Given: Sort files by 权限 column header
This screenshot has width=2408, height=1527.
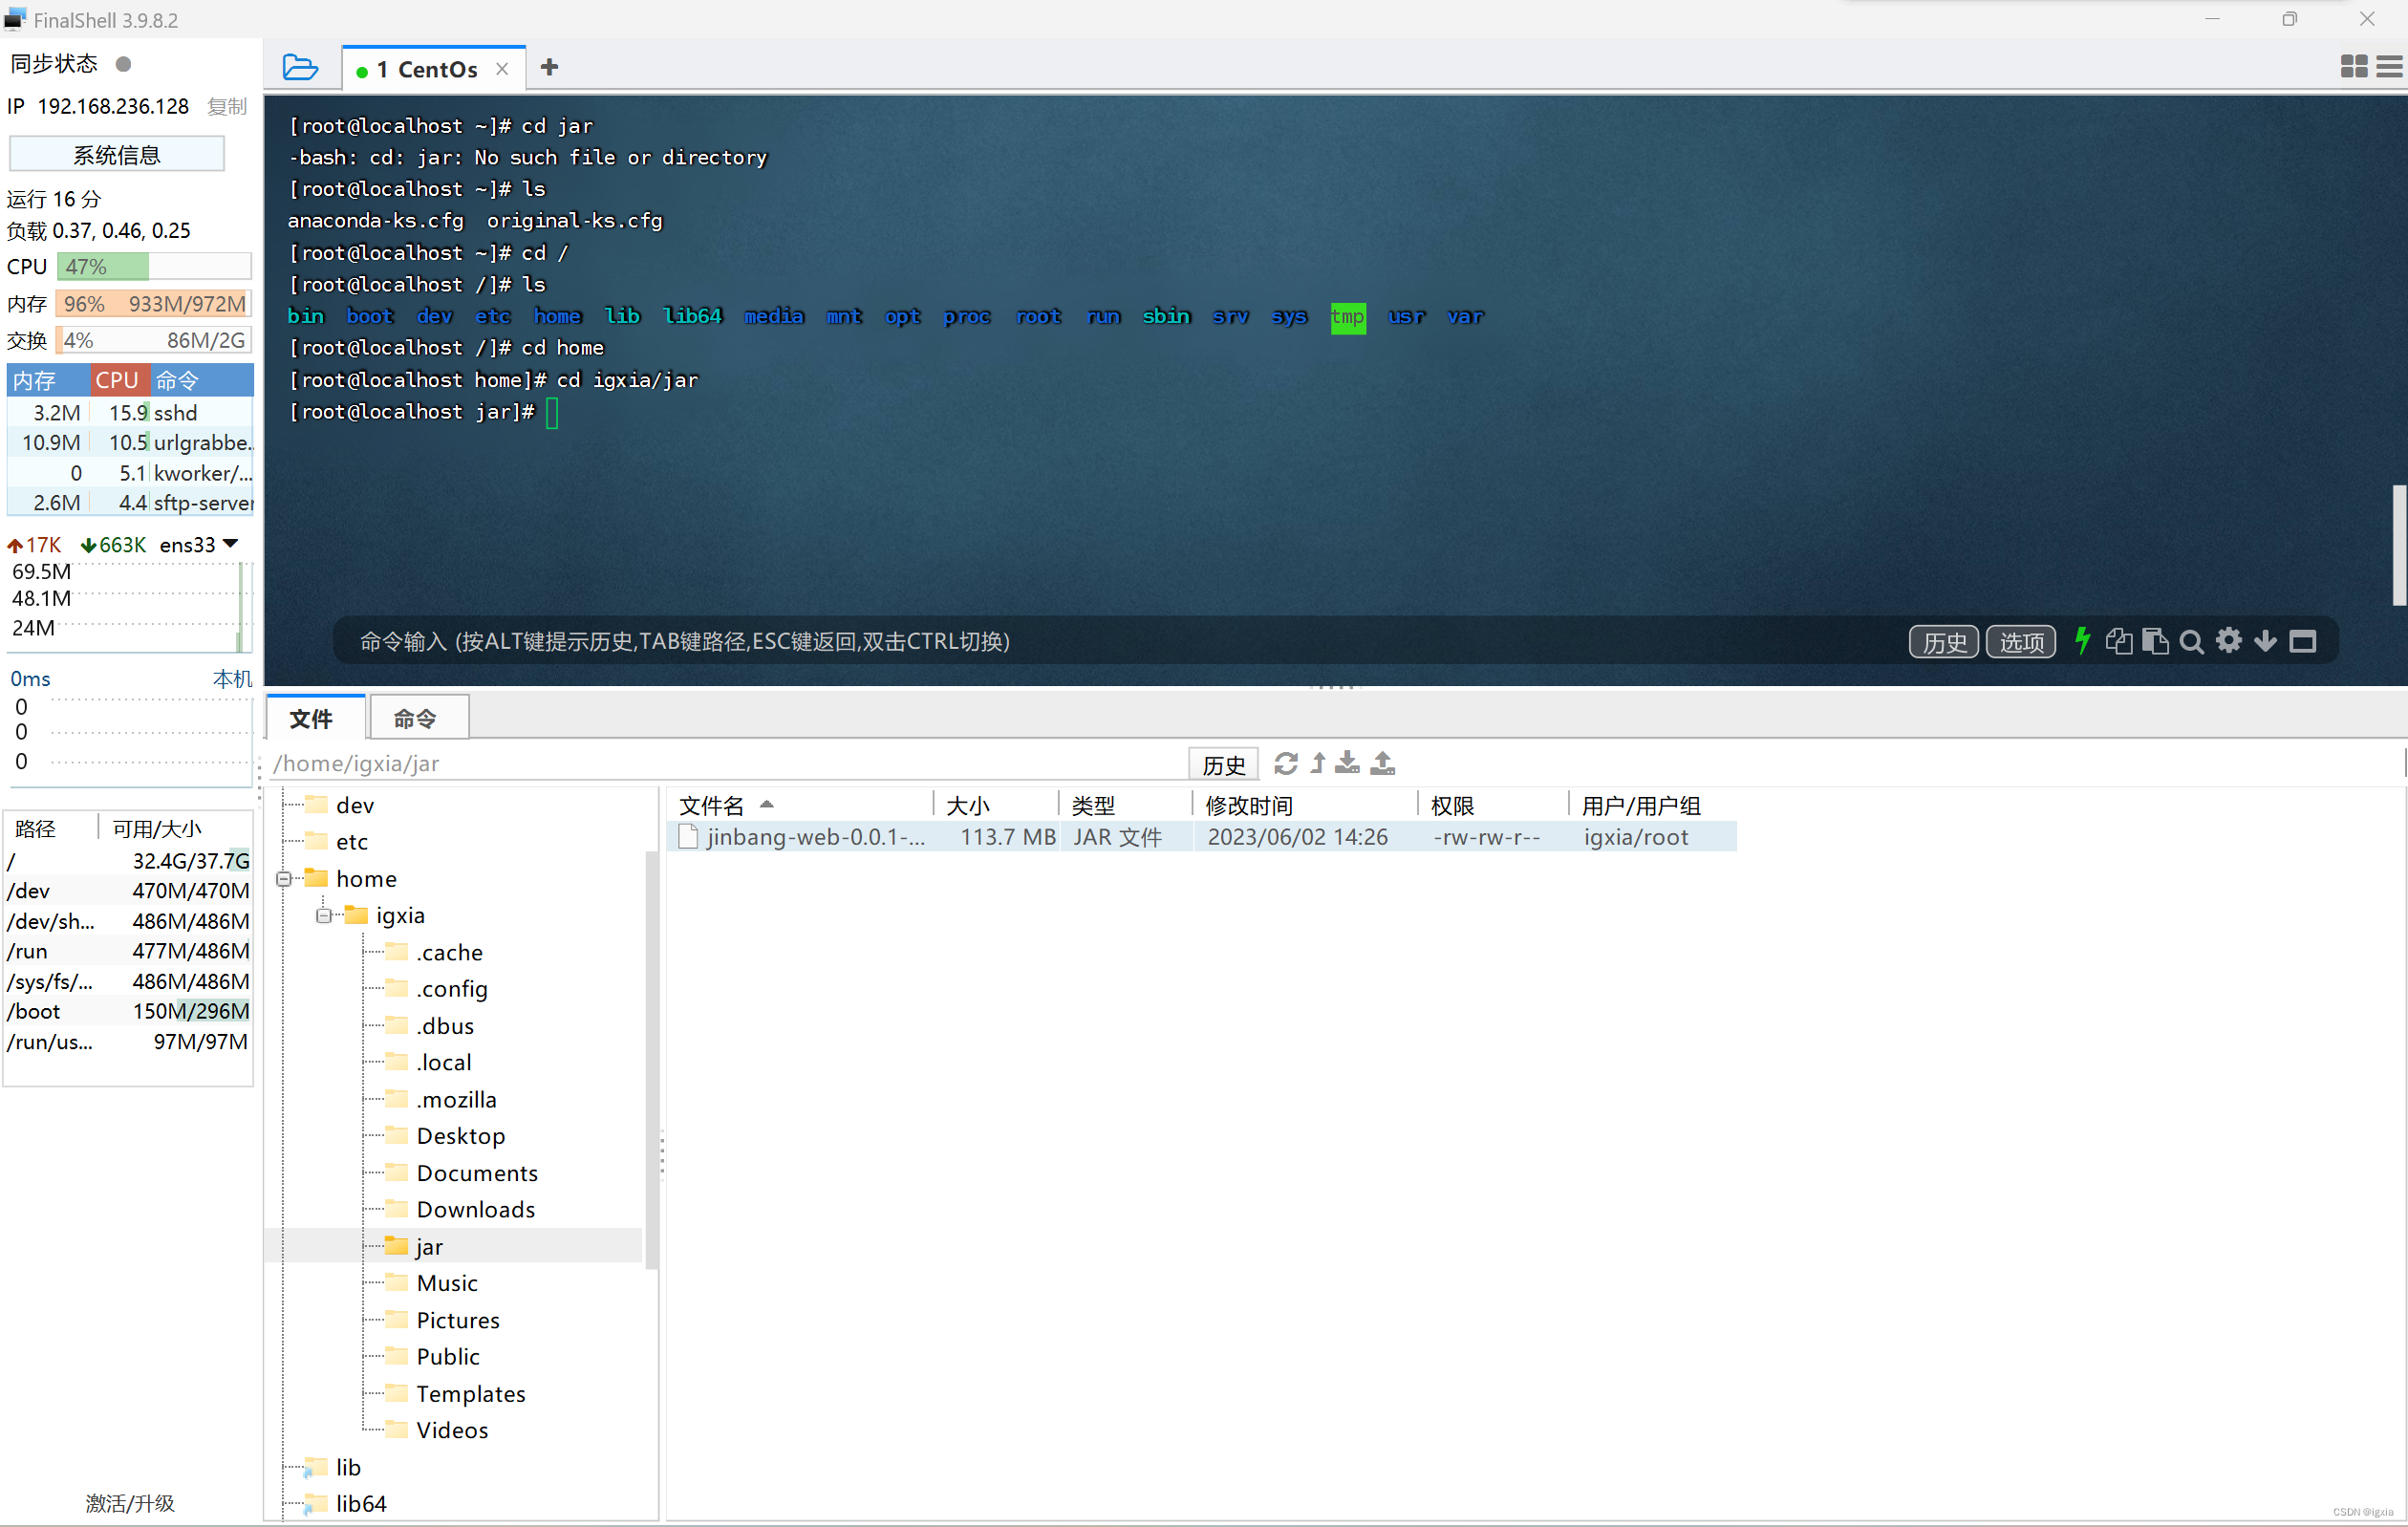Looking at the screenshot, I should click(1492, 805).
